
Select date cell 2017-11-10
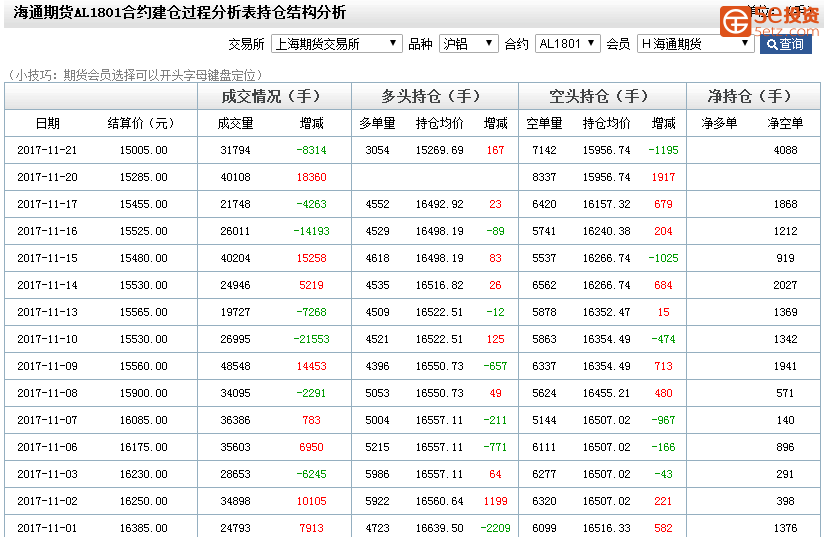(47, 339)
